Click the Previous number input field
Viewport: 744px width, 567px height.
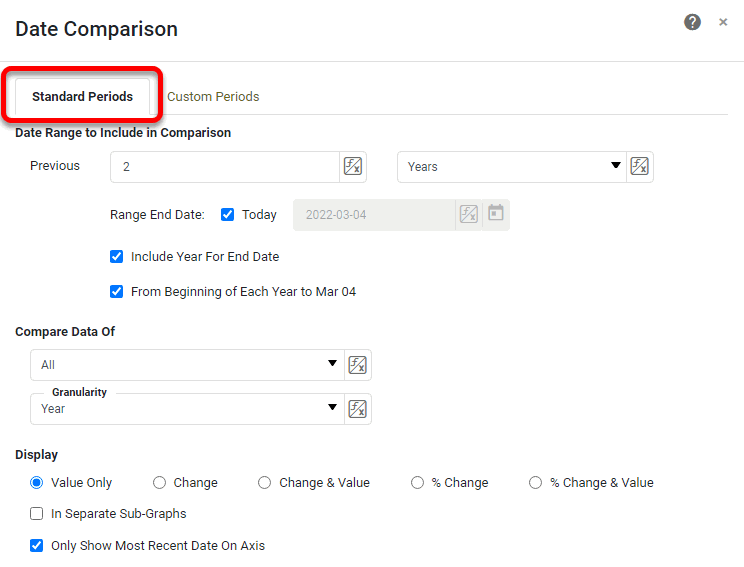(225, 167)
